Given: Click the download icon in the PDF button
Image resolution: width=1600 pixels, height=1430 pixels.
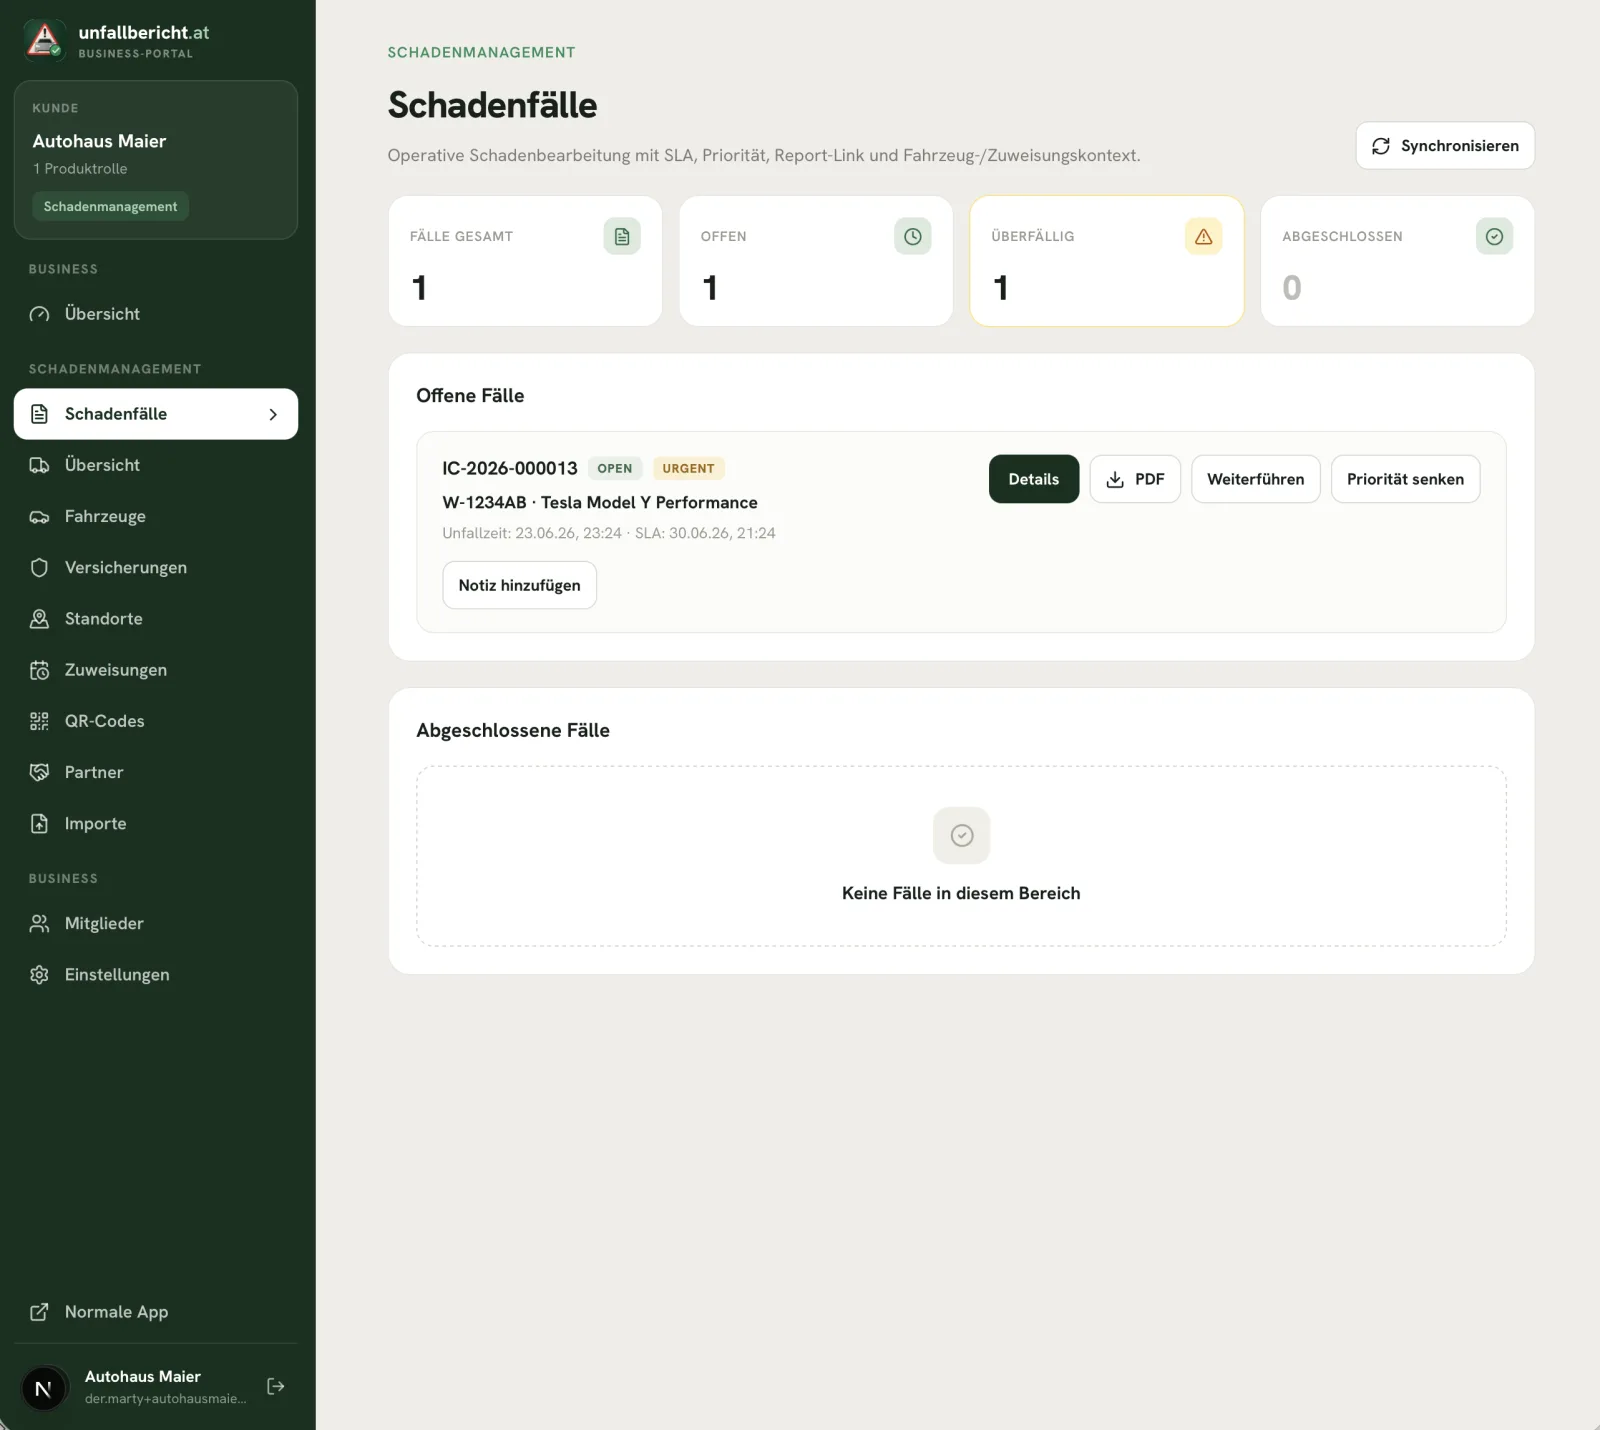Looking at the screenshot, I should (x=1115, y=480).
